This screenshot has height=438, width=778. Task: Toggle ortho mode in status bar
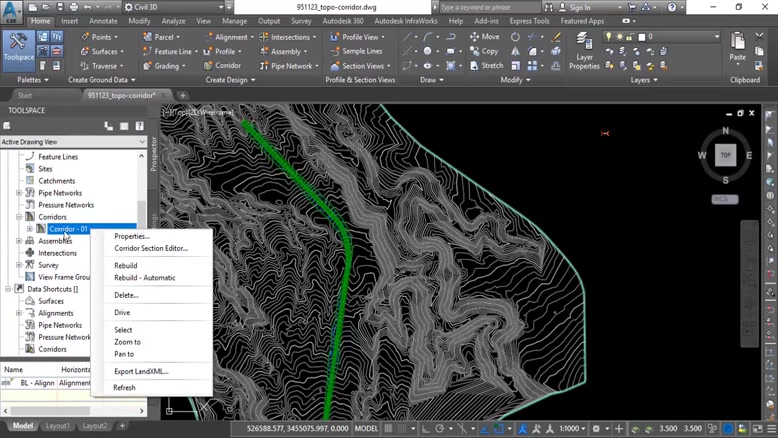click(426, 429)
